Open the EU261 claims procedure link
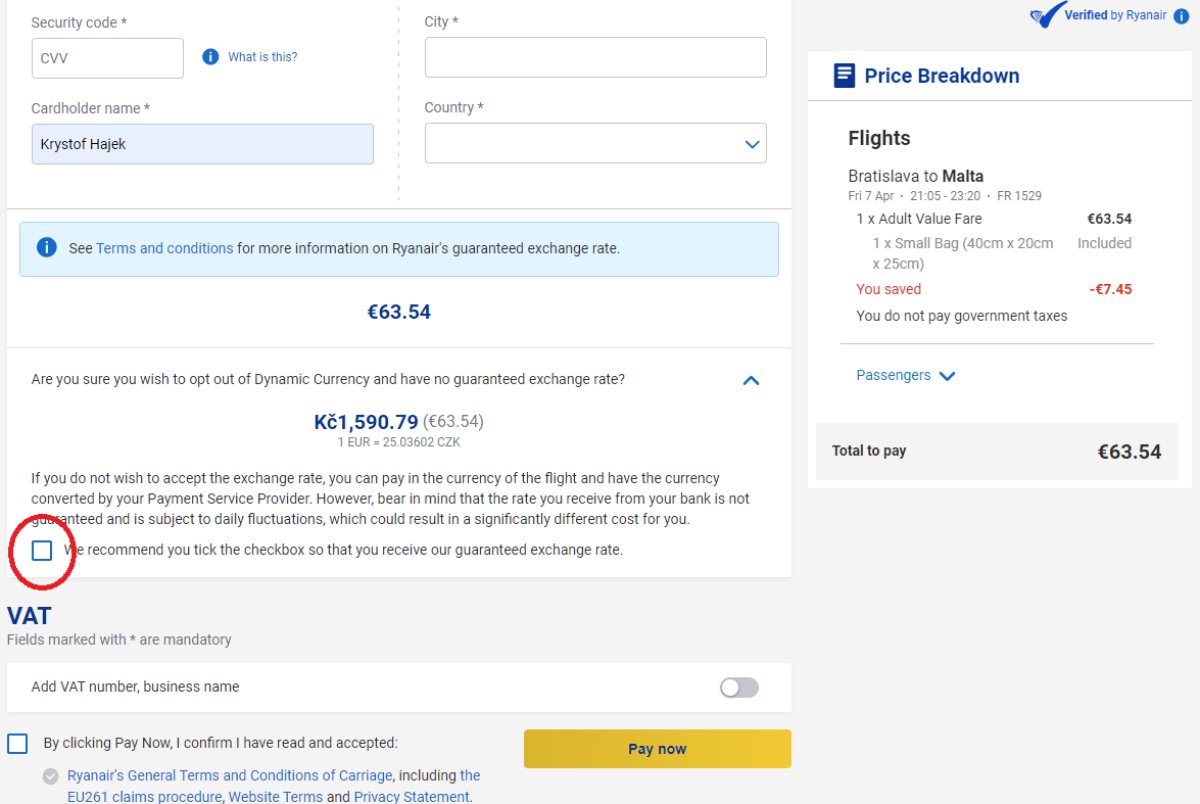 click(x=142, y=796)
